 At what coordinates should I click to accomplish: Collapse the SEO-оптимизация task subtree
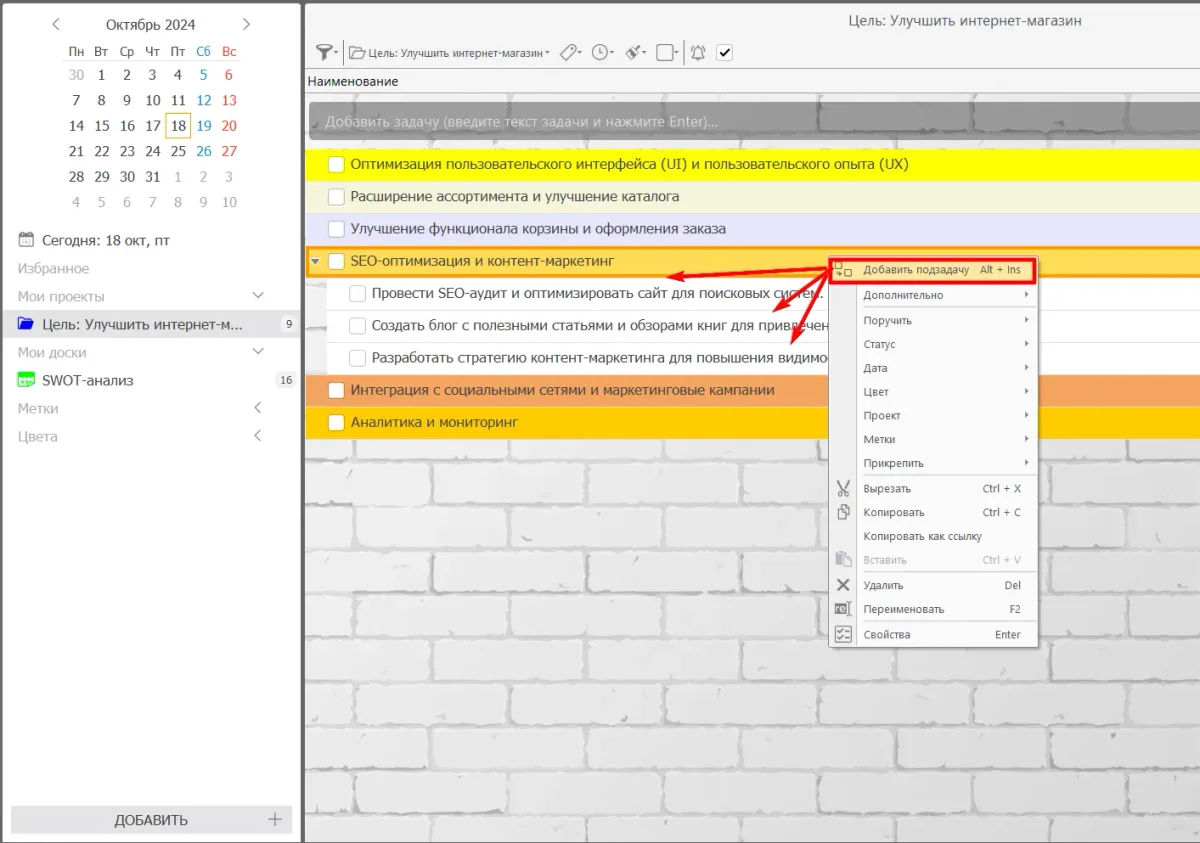(x=315, y=262)
